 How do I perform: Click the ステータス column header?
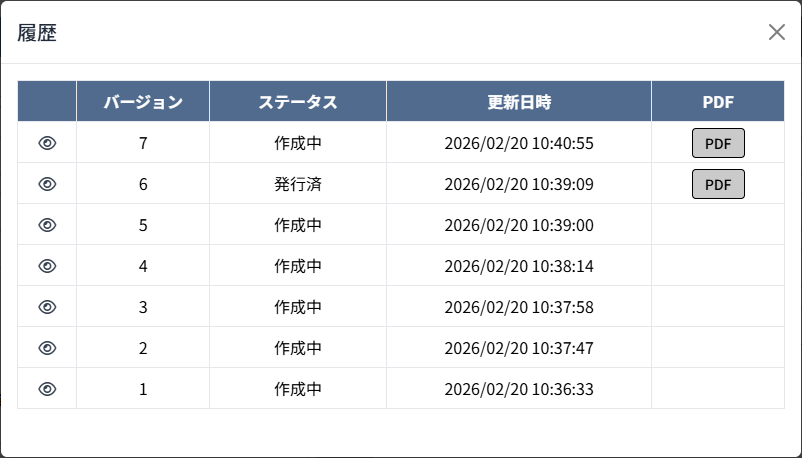click(x=298, y=102)
